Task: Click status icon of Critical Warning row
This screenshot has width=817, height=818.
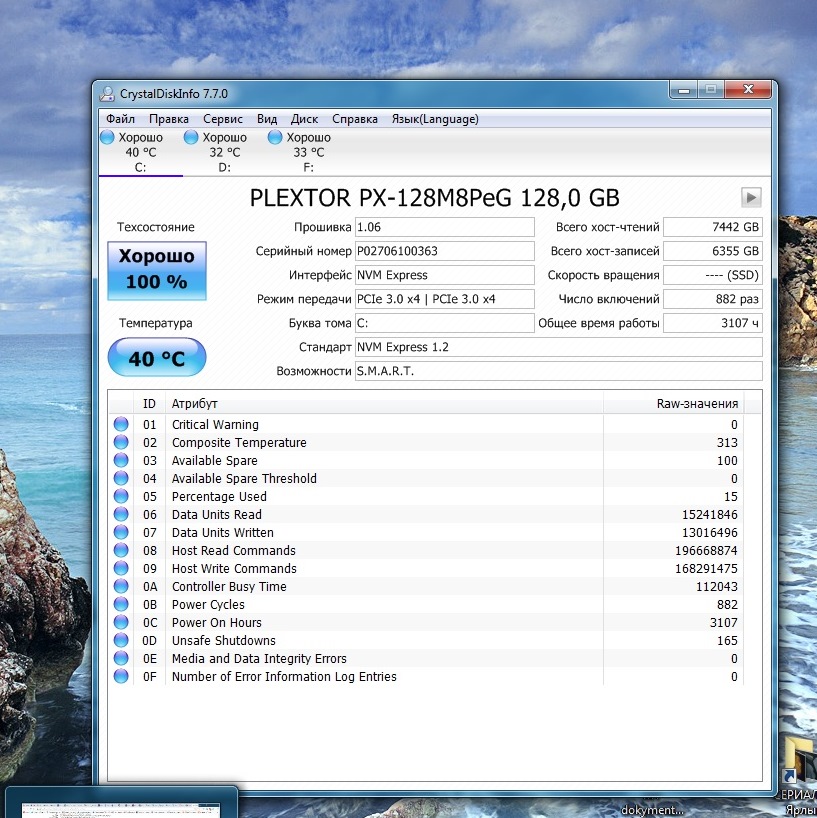Action: (x=121, y=424)
